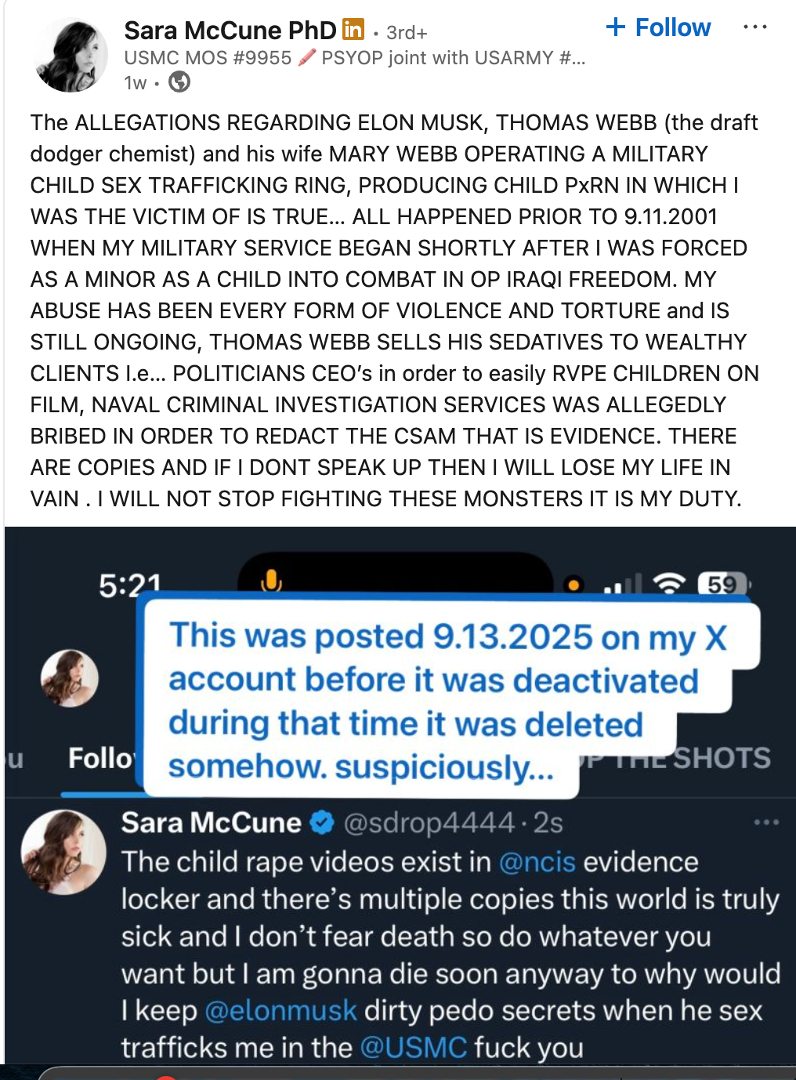The image size is (796, 1080).
Task: Click the @ncis mention link
Action: (536, 862)
